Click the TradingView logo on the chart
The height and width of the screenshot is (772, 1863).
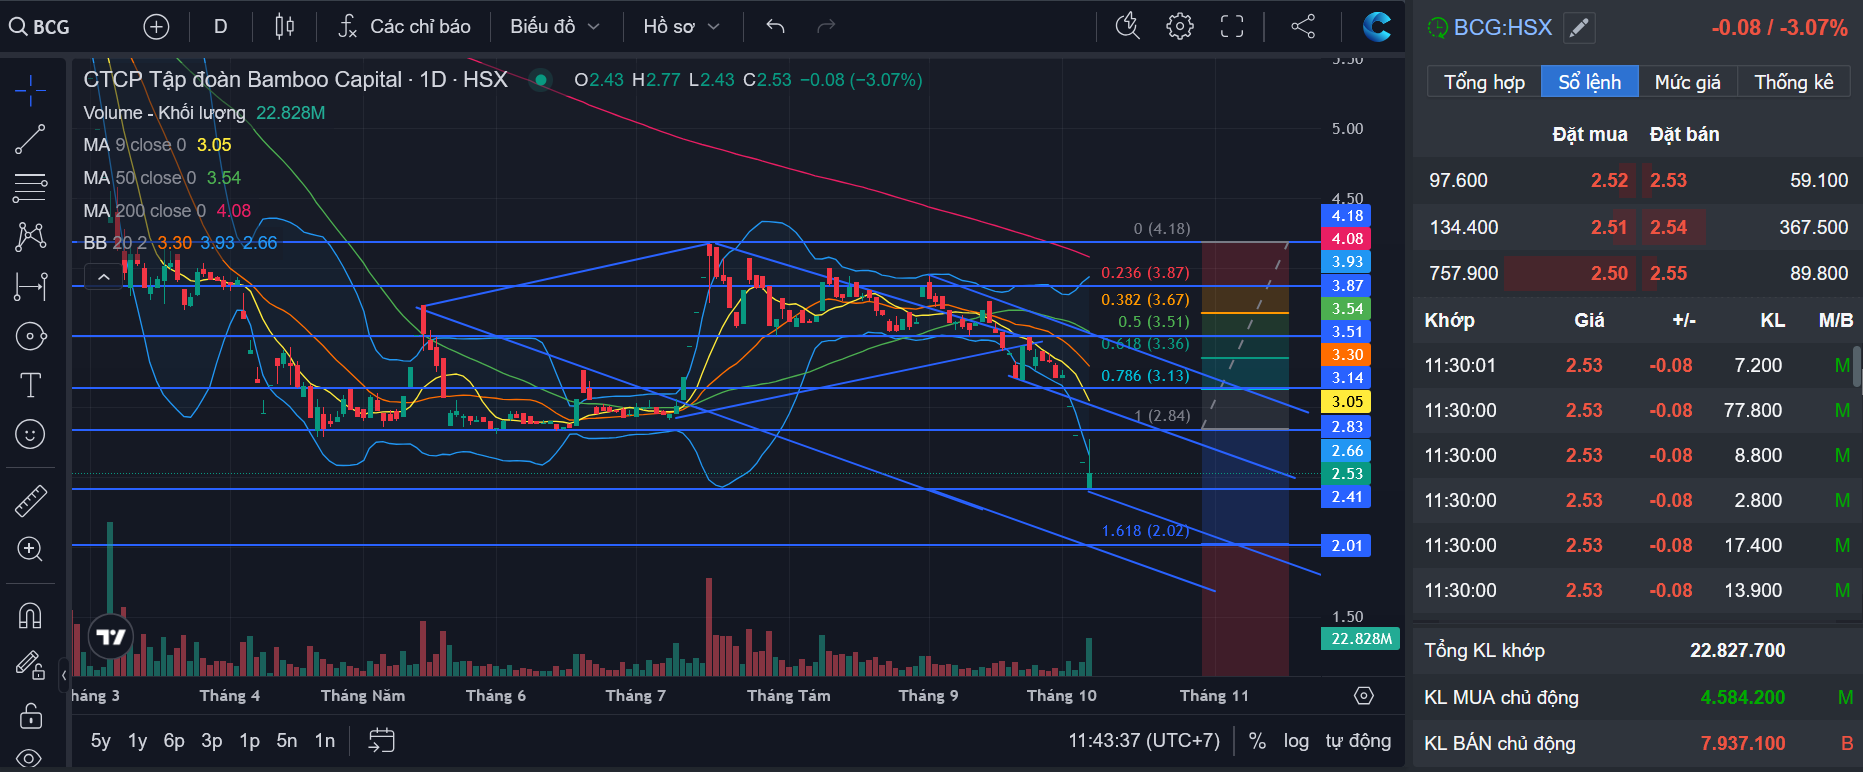(111, 637)
